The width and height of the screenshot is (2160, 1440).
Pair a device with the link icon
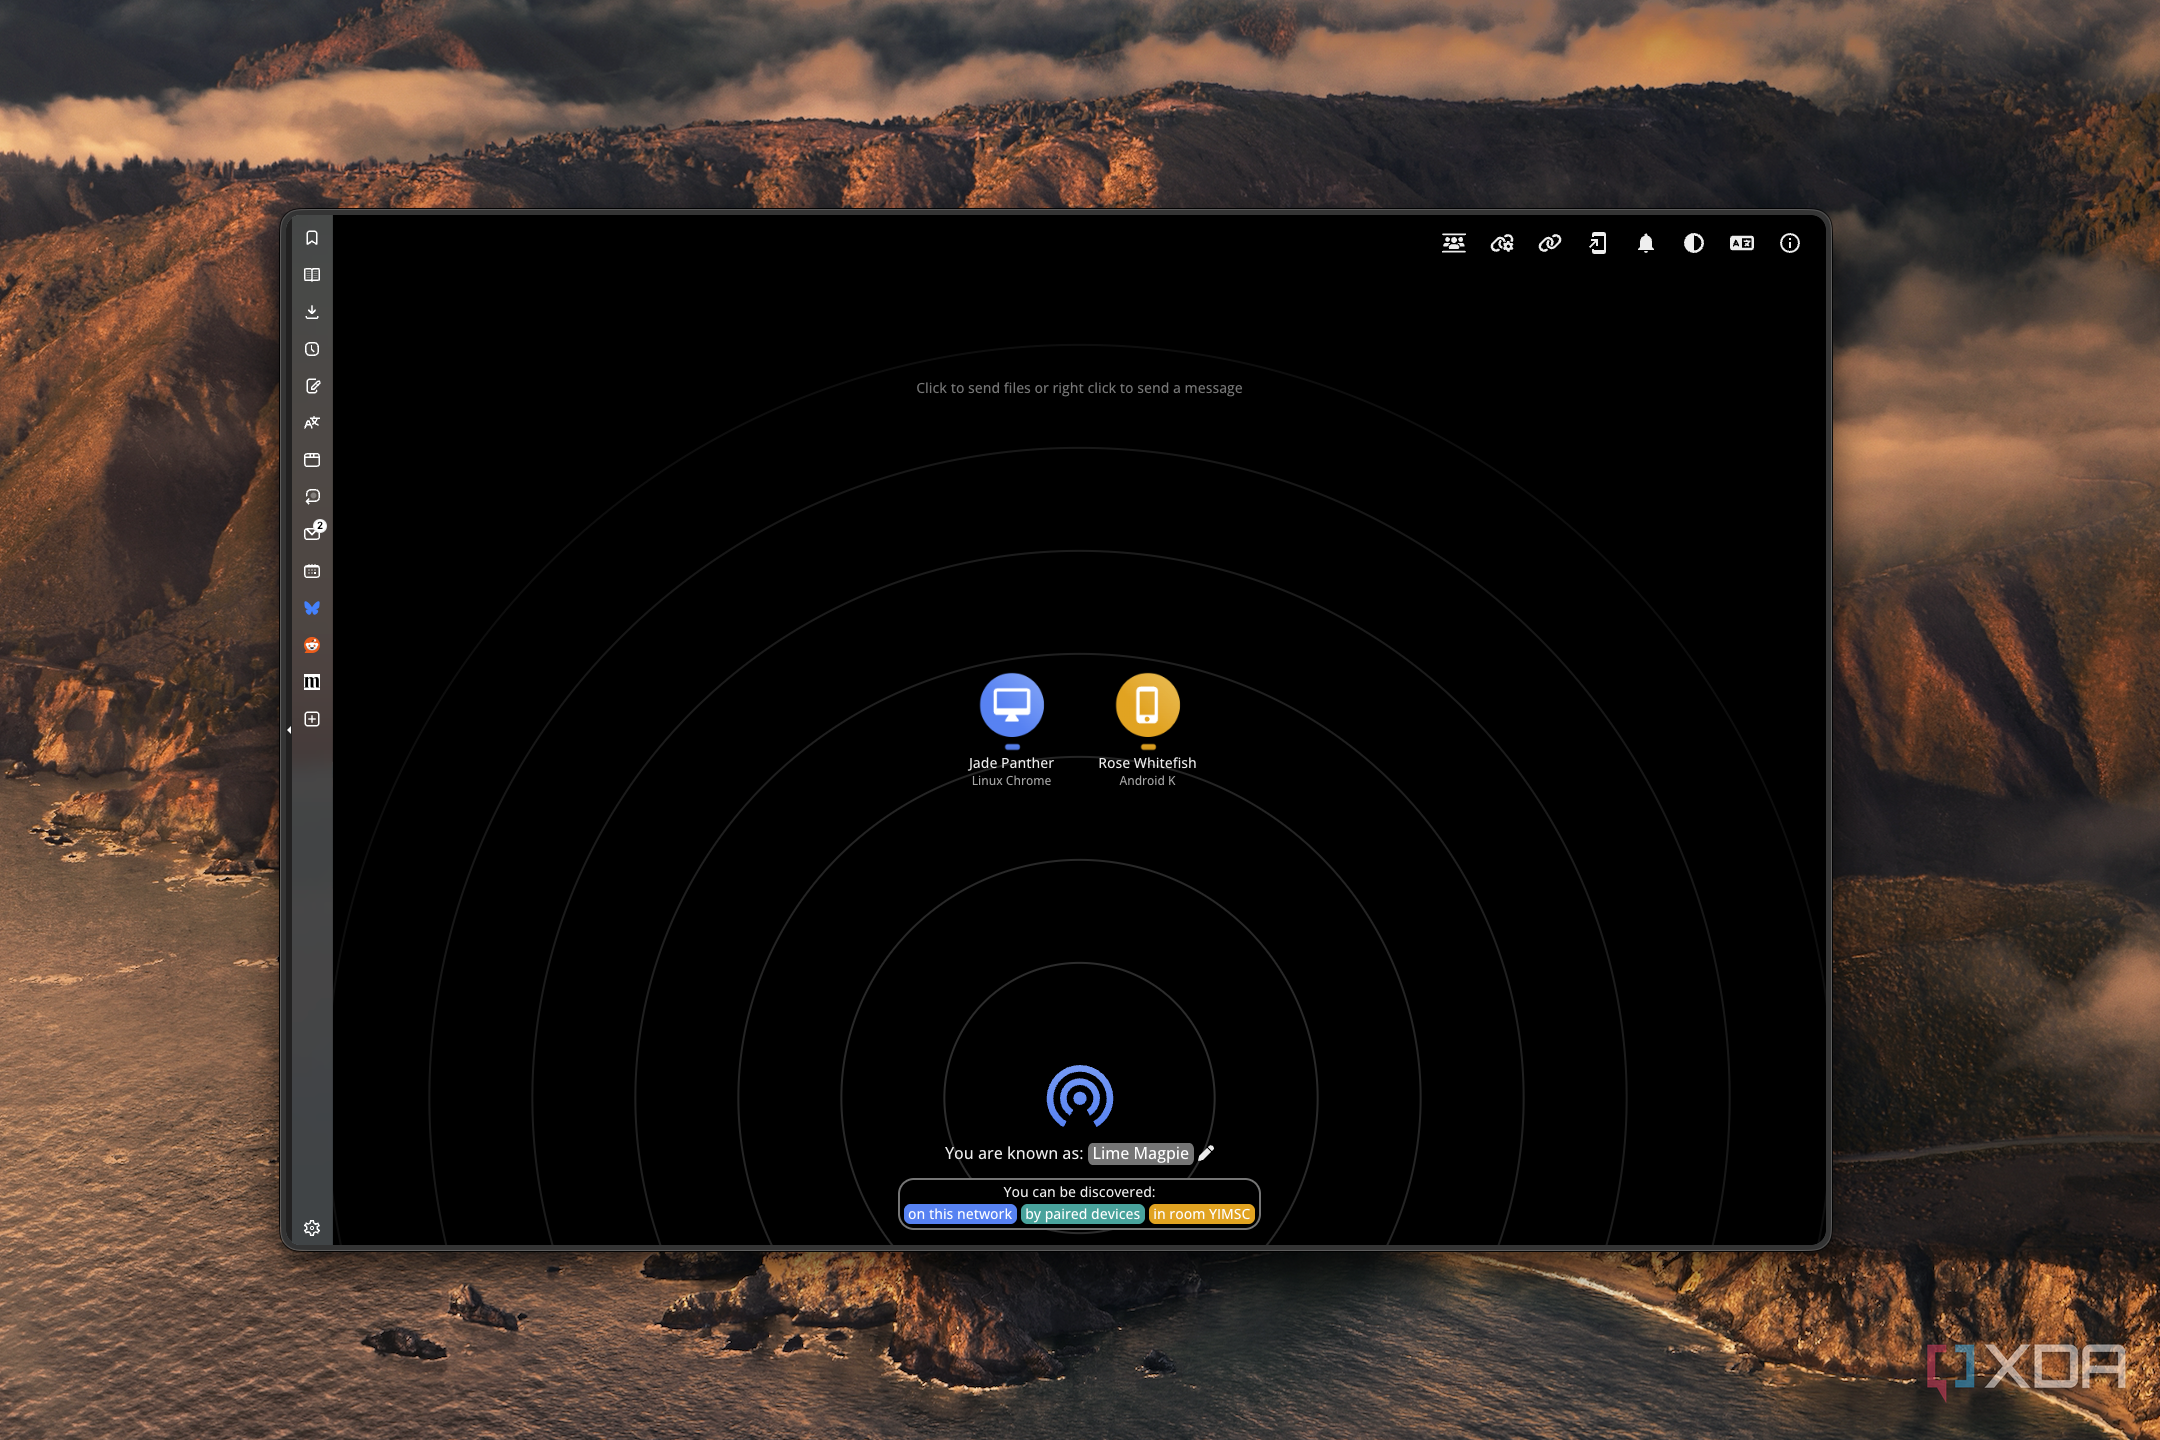[x=1550, y=243]
